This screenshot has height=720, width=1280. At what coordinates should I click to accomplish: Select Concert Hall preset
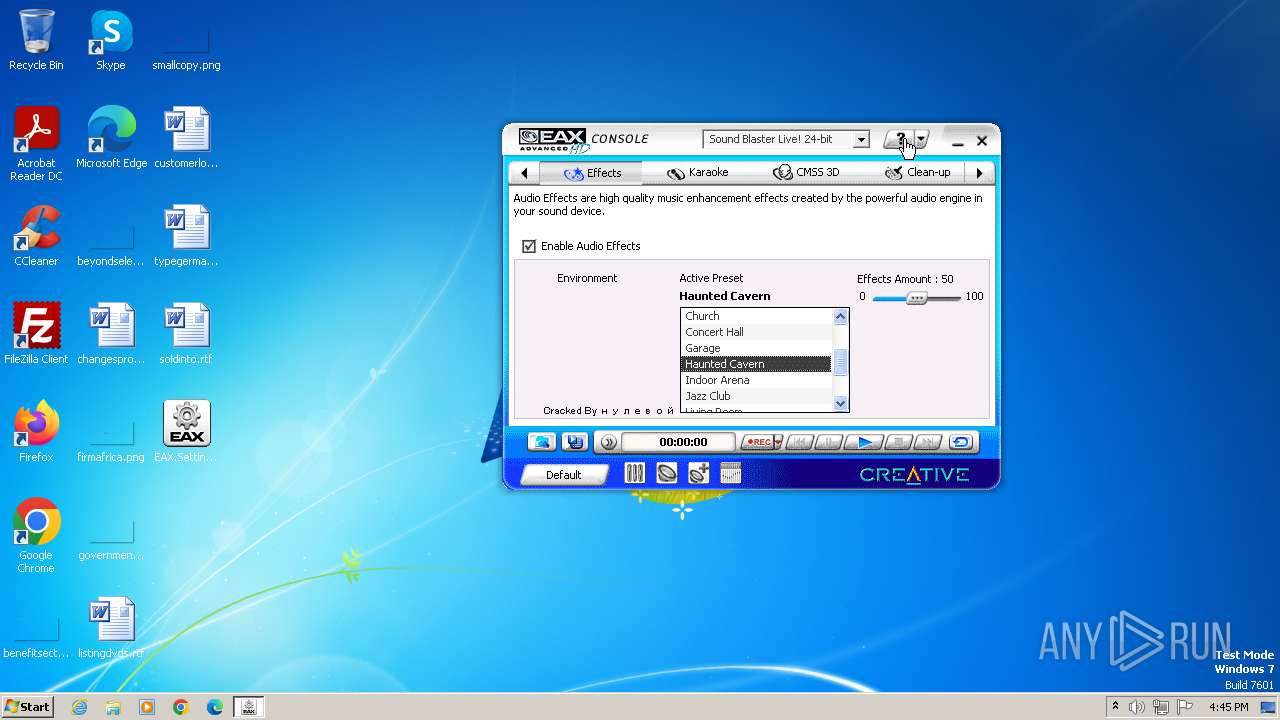pyautogui.click(x=756, y=332)
